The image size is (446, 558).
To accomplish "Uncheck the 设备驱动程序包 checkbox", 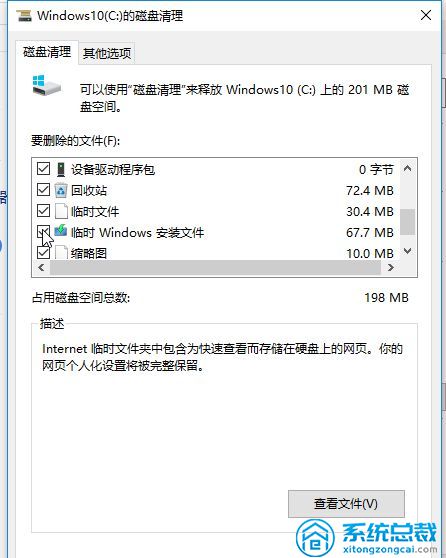I will point(43,169).
